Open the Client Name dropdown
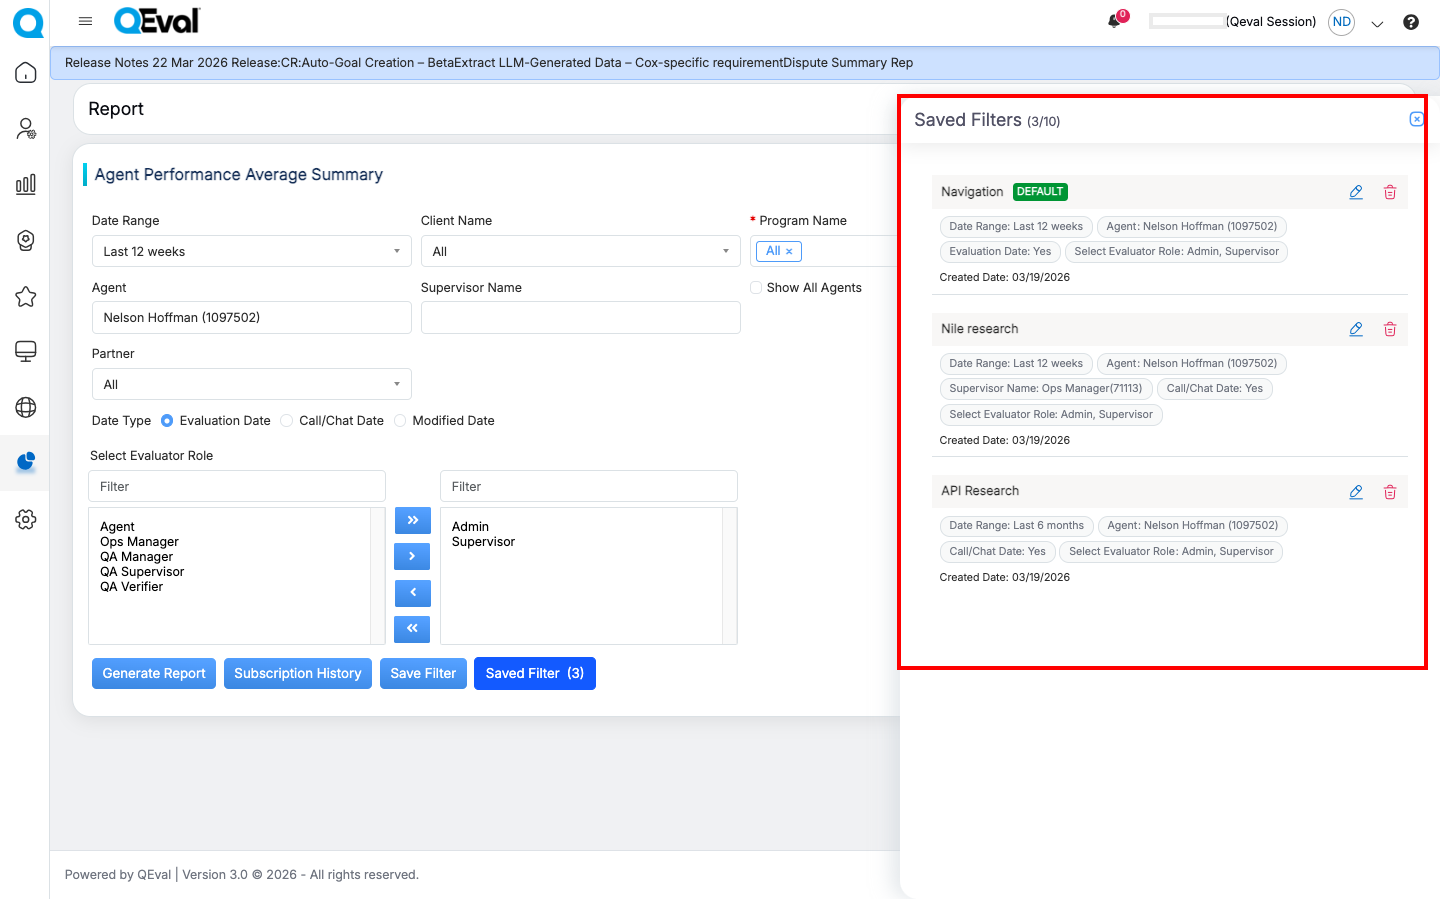This screenshot has width=1440, height=899. tap(580, 252)
